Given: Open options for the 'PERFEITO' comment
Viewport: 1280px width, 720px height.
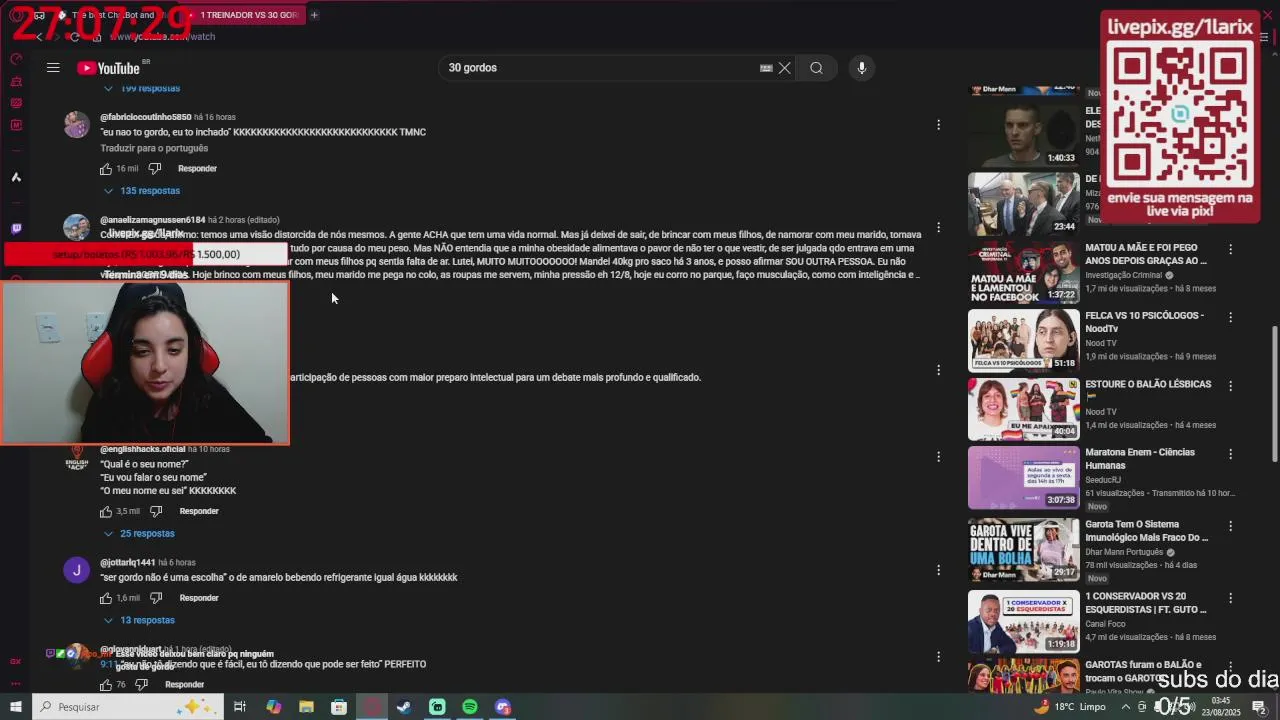Looking at the screenshot, I should 938,657.
